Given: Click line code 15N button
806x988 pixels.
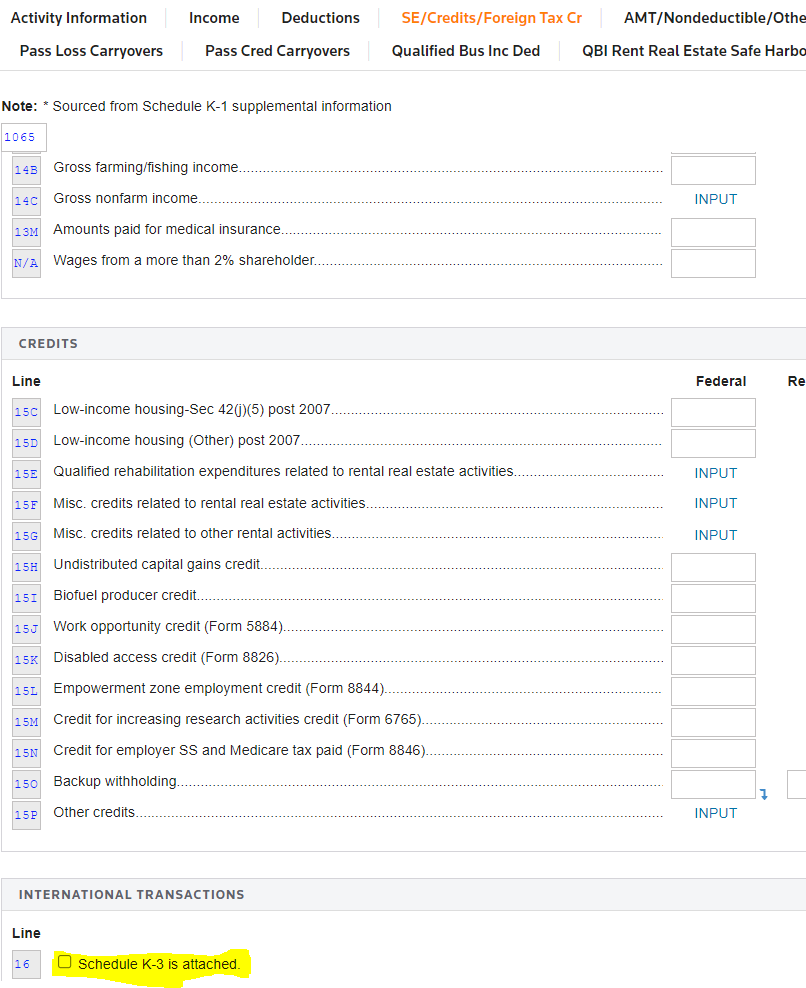Looking at the screenshot, I should pyautogui.click(x=26, y=752).
